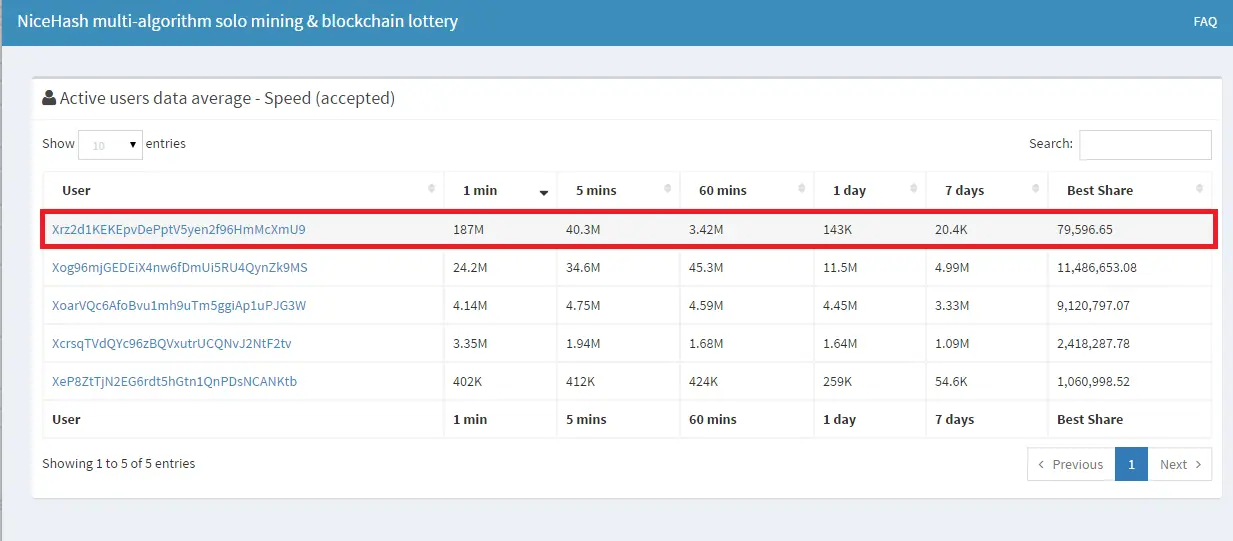Open user XcrsqTVdQYc96zBQVxutrUCQNvJ2NtF2tv
The height and width of the screenshot is (541, 1233).
pyautogui.click(x=171, y=343)
